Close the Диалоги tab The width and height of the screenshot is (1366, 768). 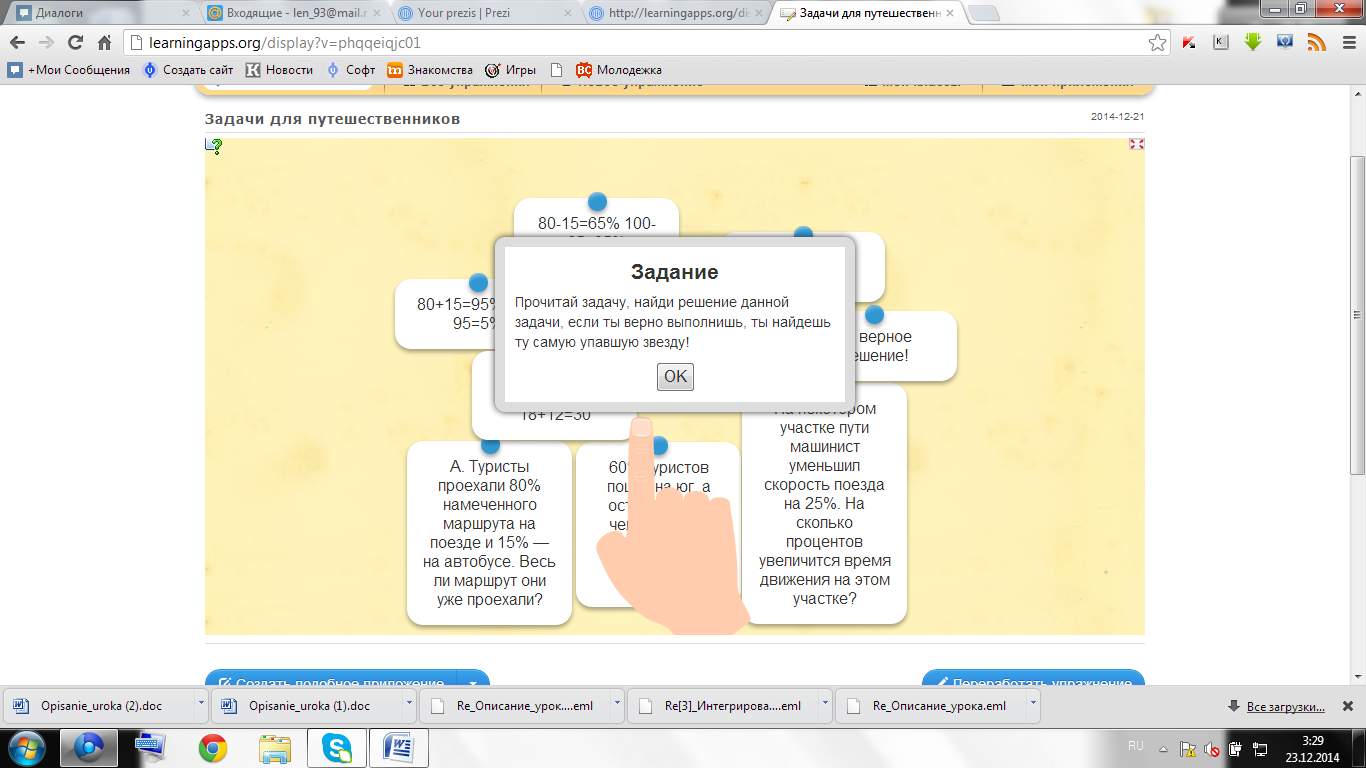point(184,14)
